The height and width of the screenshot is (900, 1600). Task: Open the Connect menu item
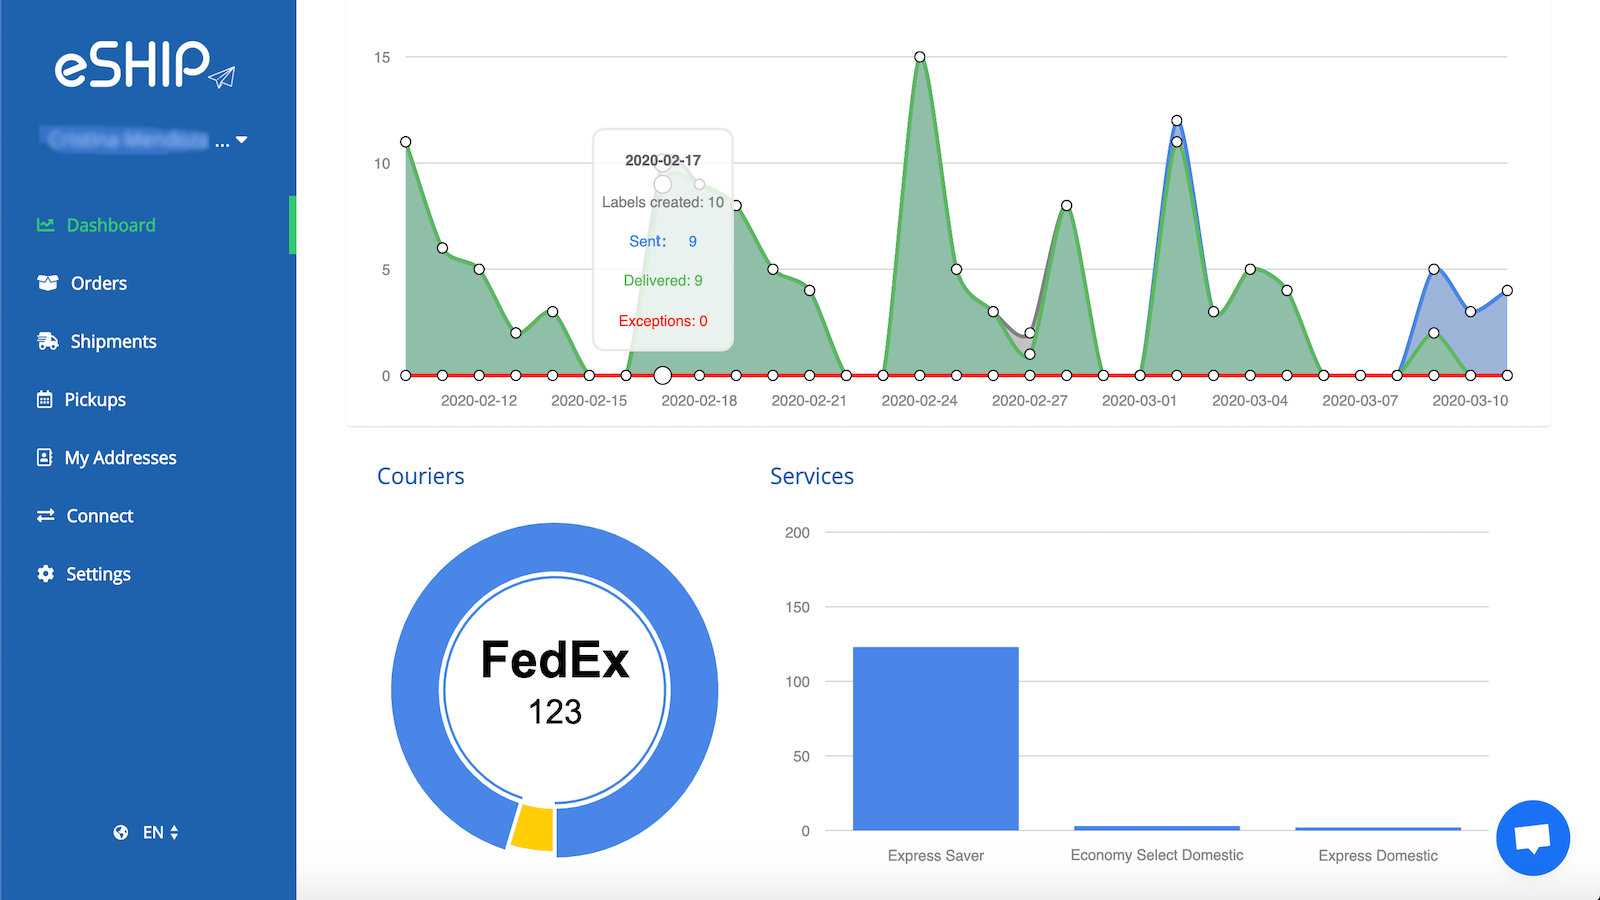coord(100,516)
